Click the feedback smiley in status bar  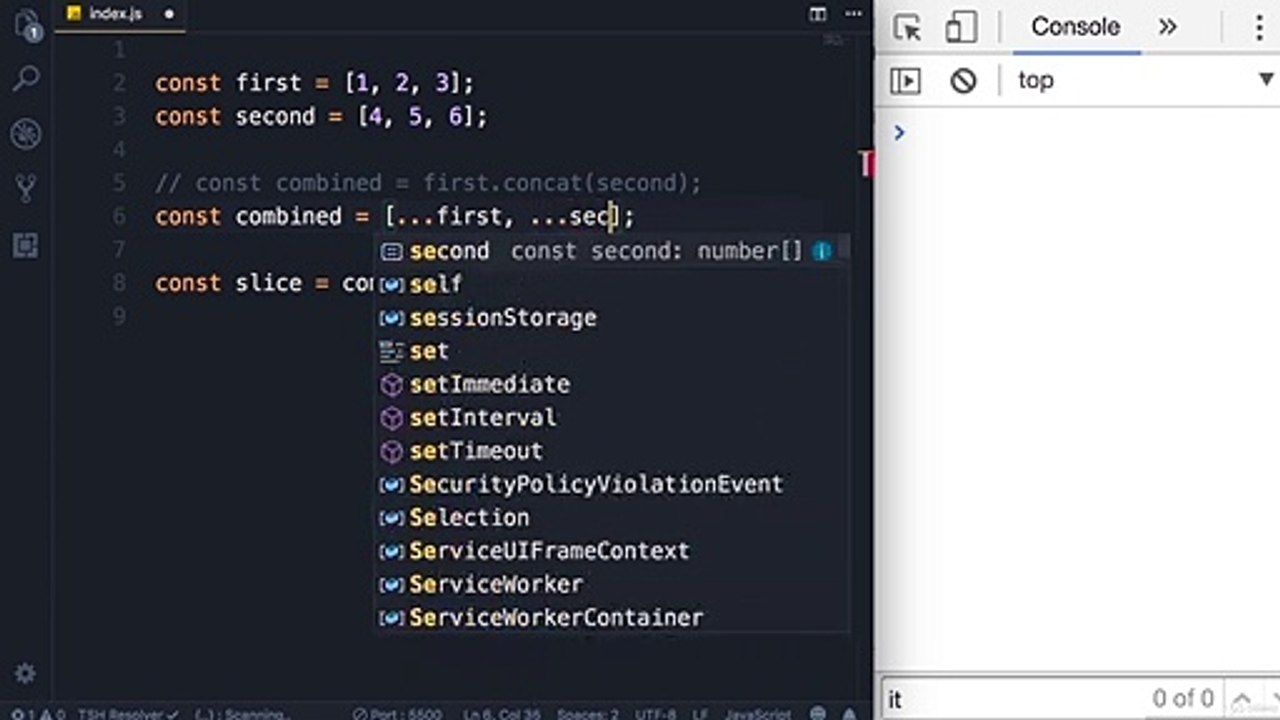pos(818,714)
